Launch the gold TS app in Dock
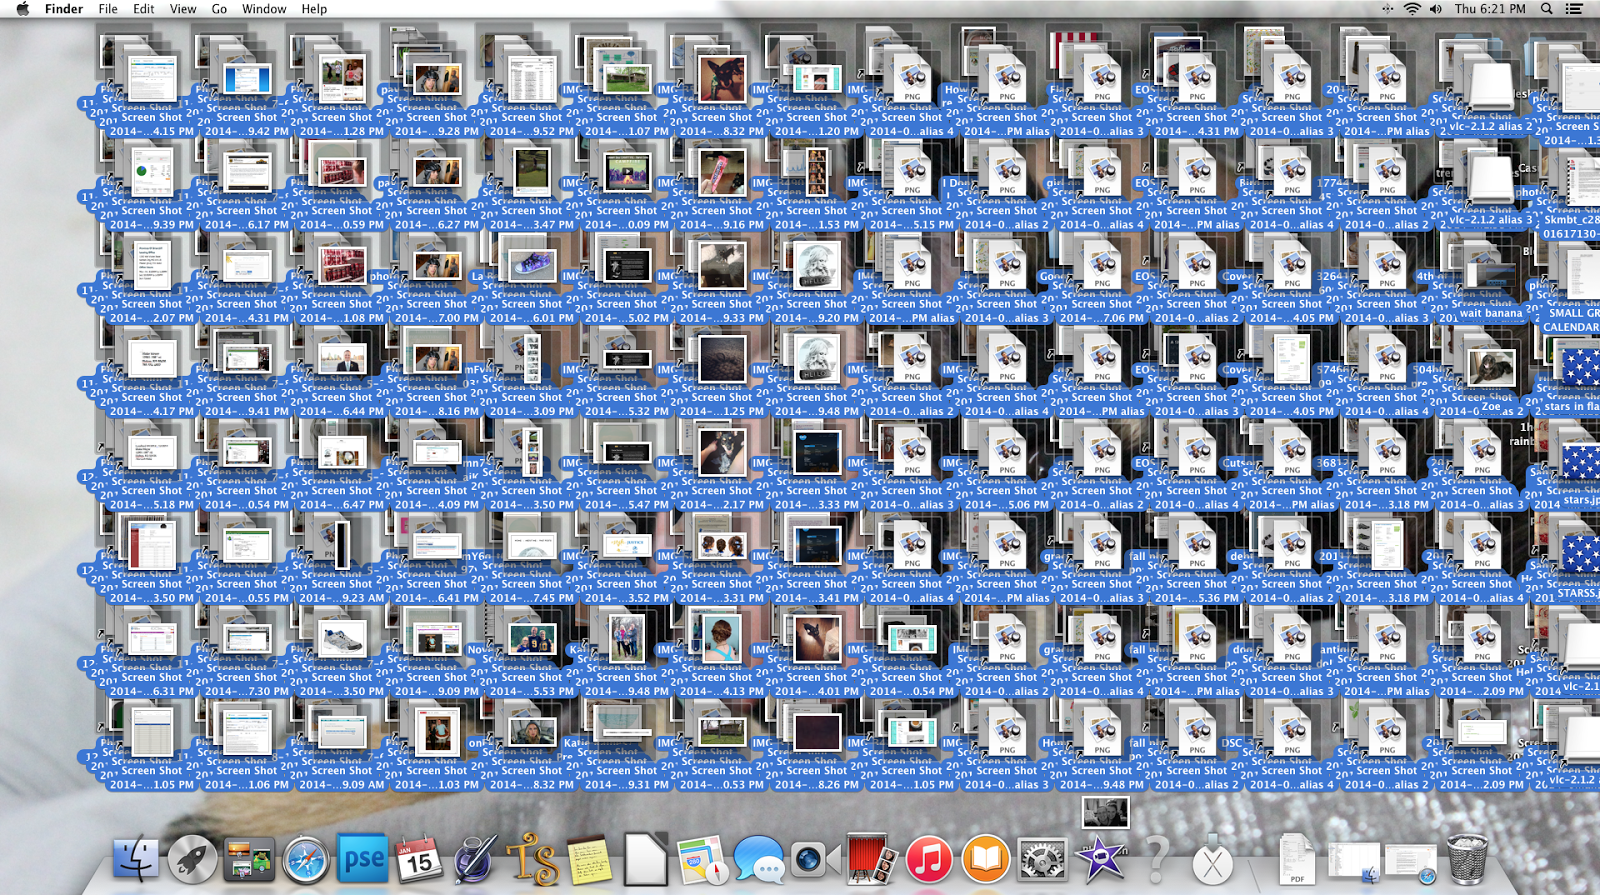1600x895 pixels. point(532,859)
